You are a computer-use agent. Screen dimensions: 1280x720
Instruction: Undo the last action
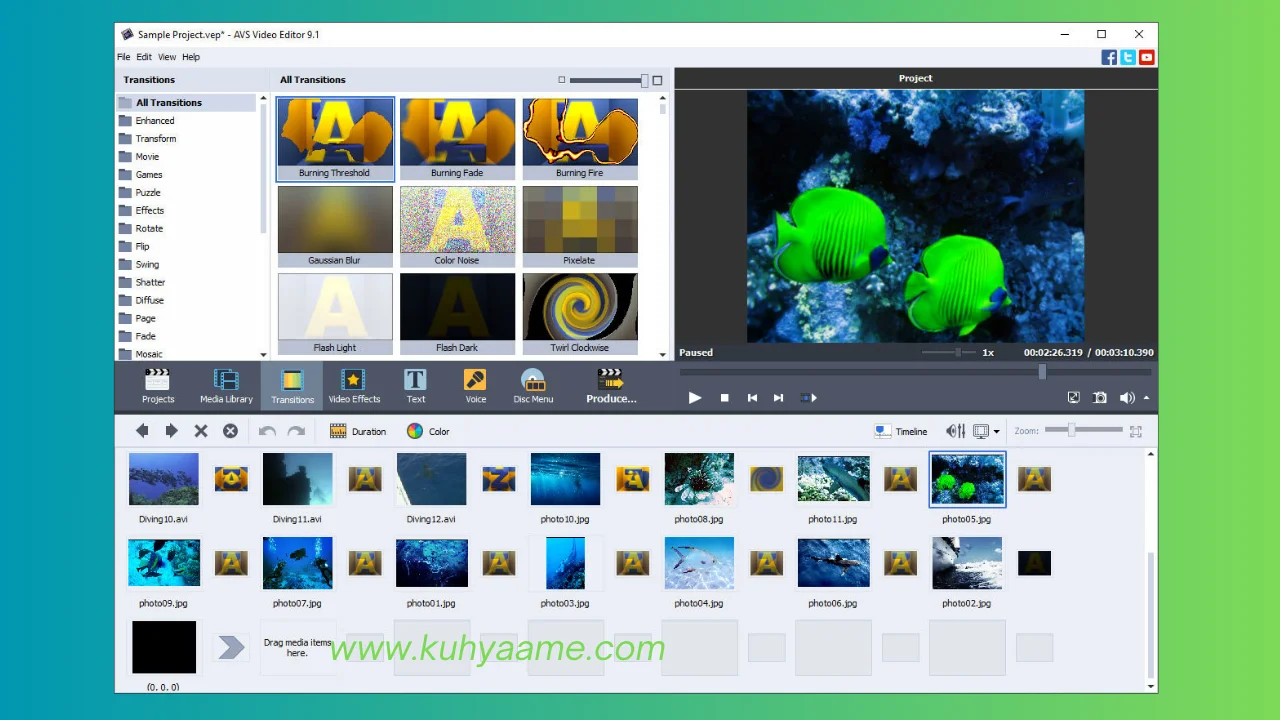pos(267,431)
